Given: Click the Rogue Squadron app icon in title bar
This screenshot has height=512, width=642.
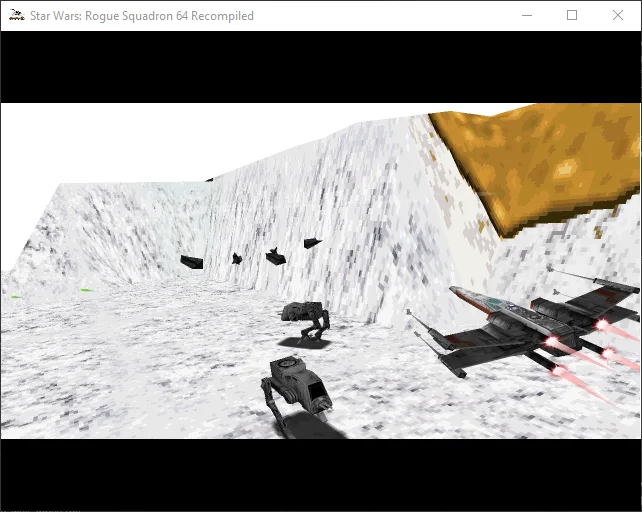Looking at the screenshot, I should click(16, 16).
